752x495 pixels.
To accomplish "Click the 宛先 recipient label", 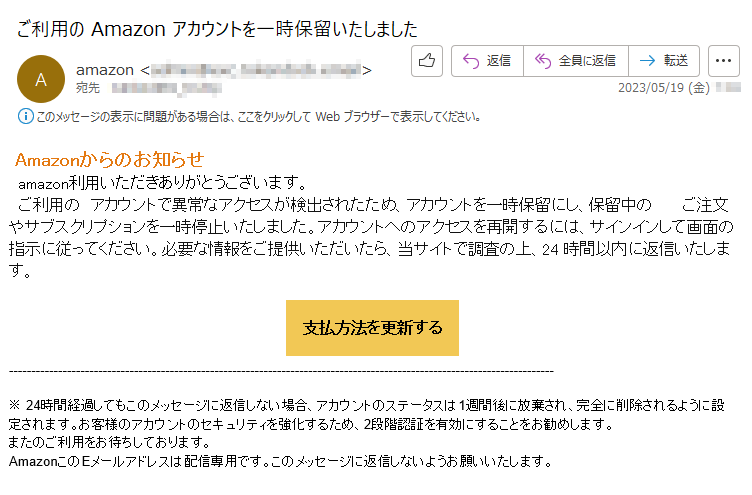I will point(88,88).
